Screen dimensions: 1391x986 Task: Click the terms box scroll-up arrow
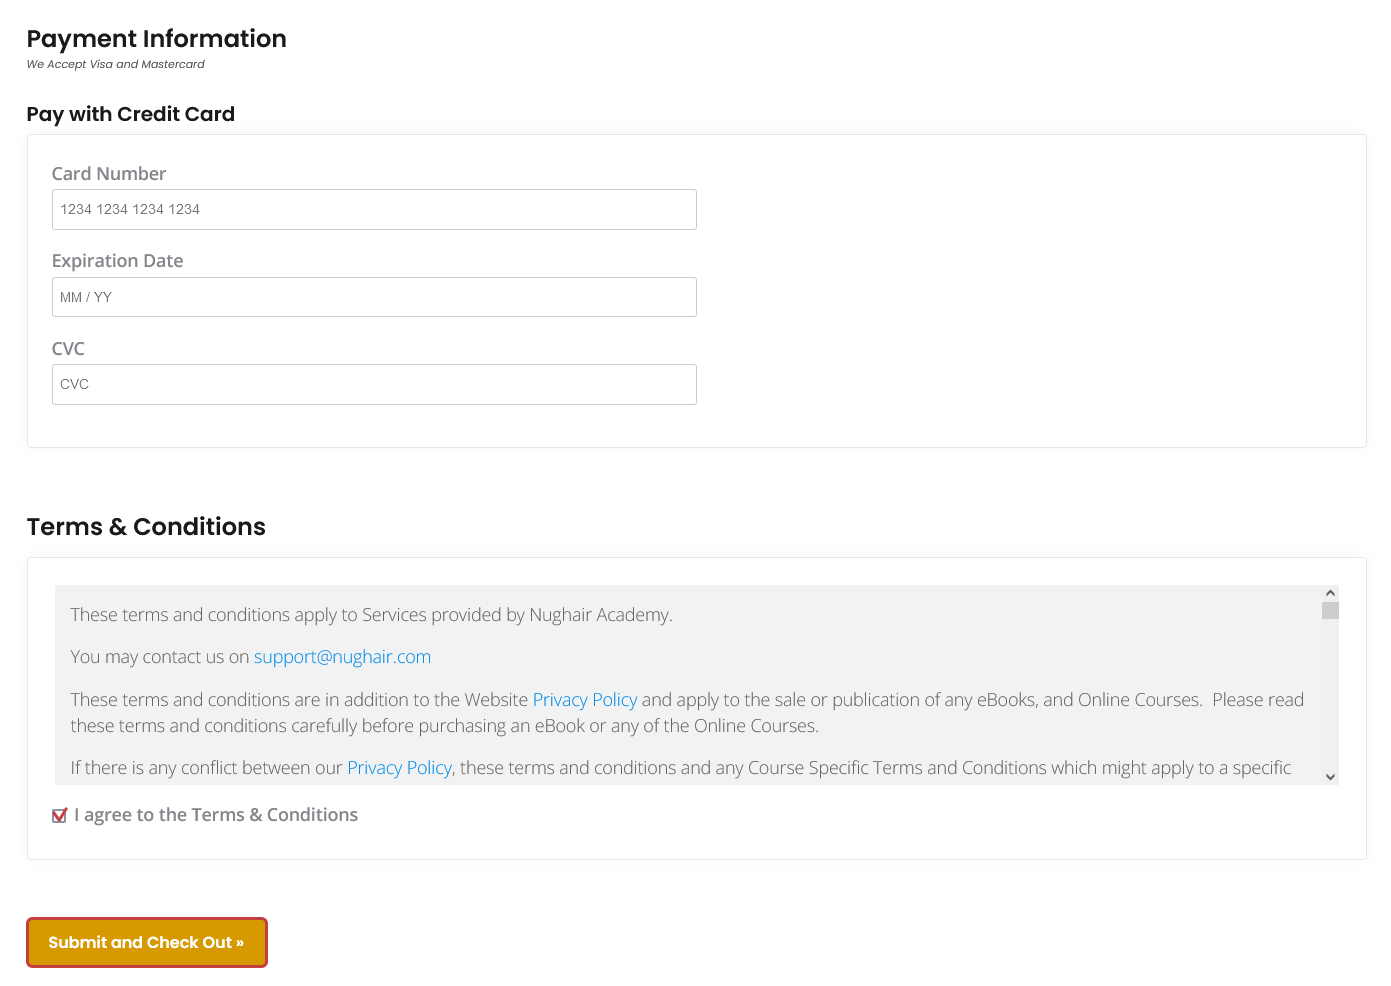coord(1330,593)
